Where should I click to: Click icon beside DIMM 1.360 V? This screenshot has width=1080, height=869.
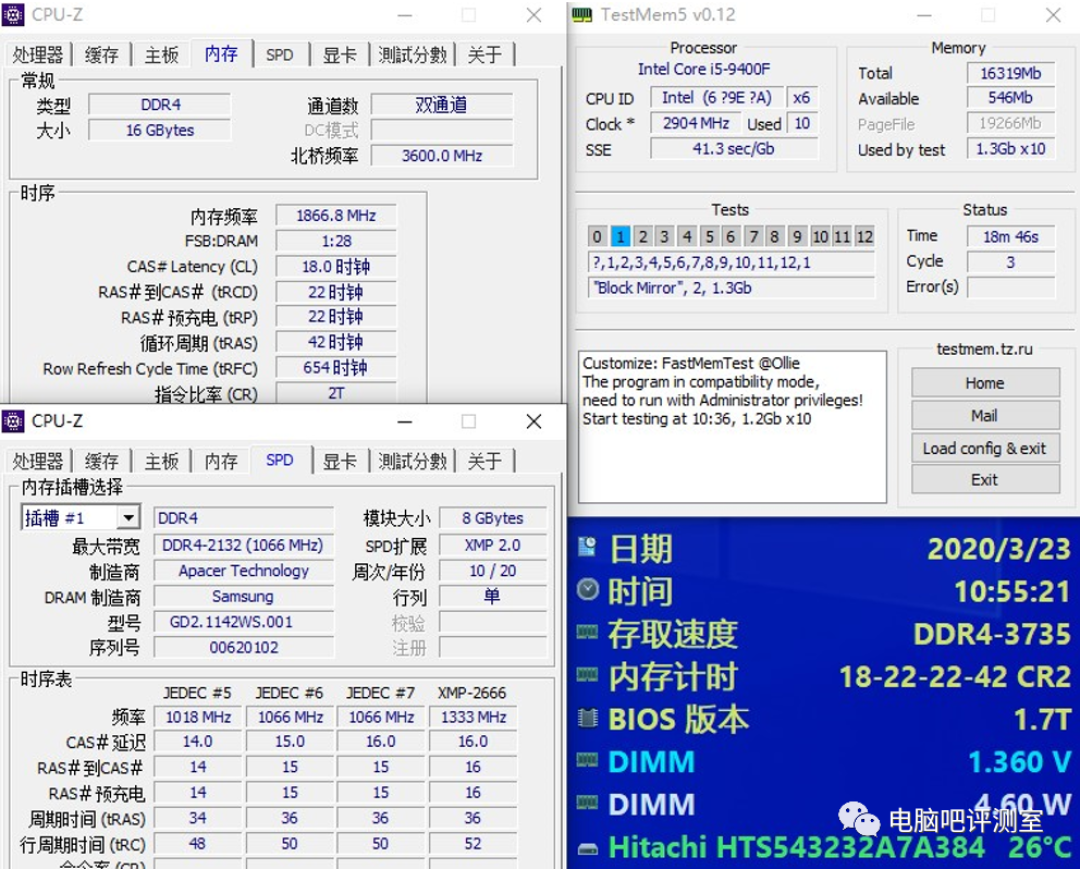(x=587, y=760)
